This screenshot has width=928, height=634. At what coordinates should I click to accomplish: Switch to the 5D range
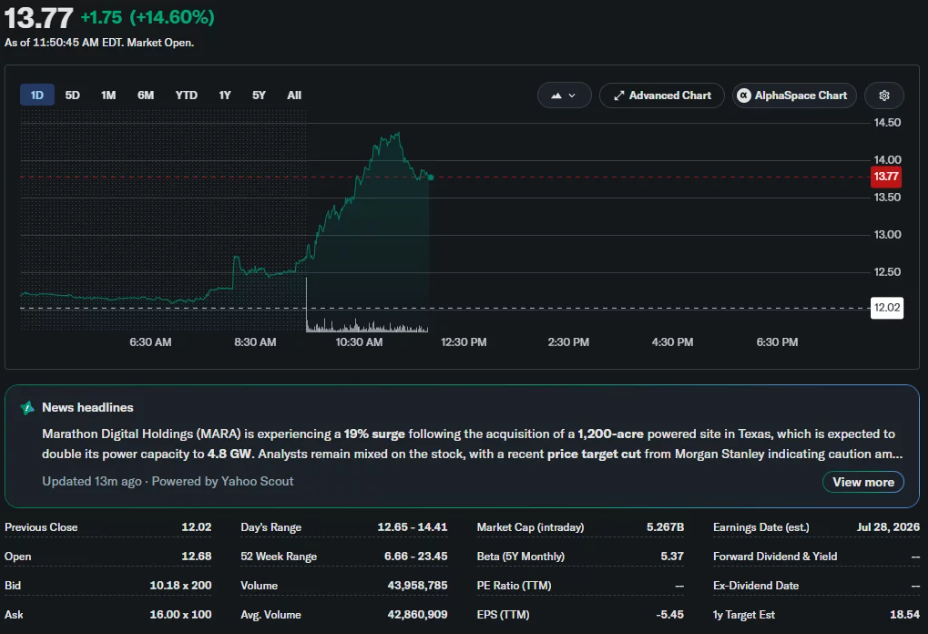click(x=72, y=95)
